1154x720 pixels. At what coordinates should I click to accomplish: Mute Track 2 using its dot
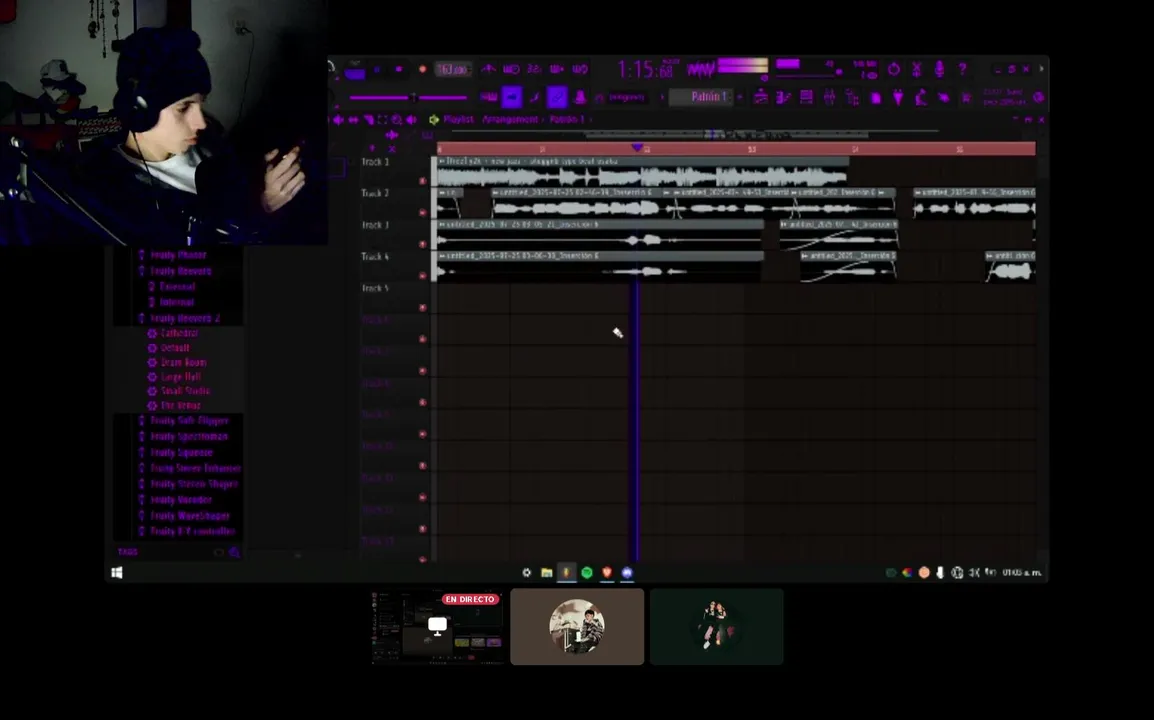pyautogui.click(x=422, y=212)
